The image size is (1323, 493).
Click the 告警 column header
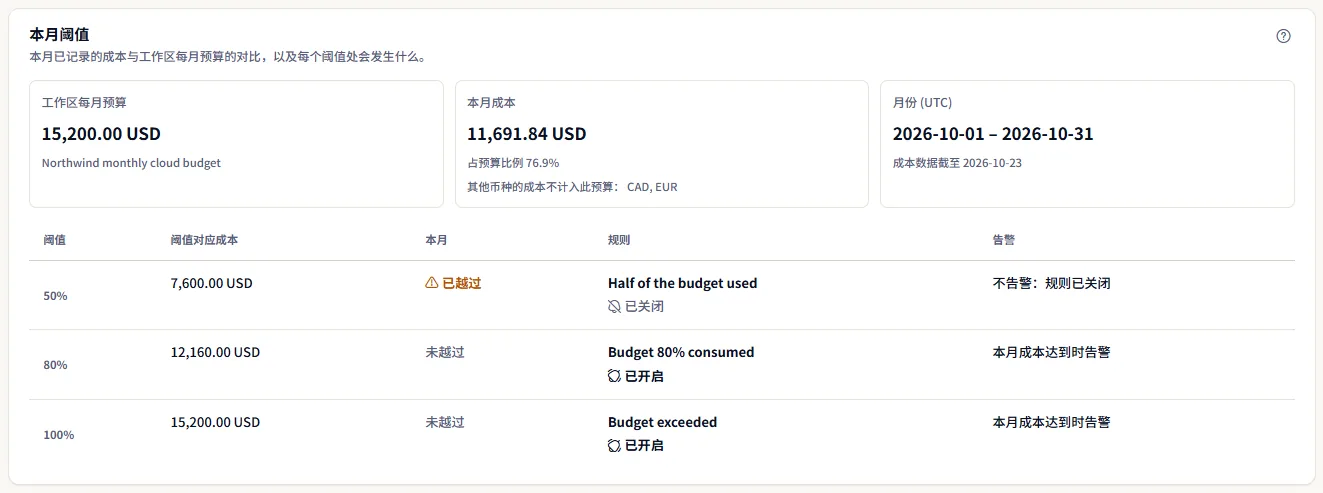click(1004, 240)
